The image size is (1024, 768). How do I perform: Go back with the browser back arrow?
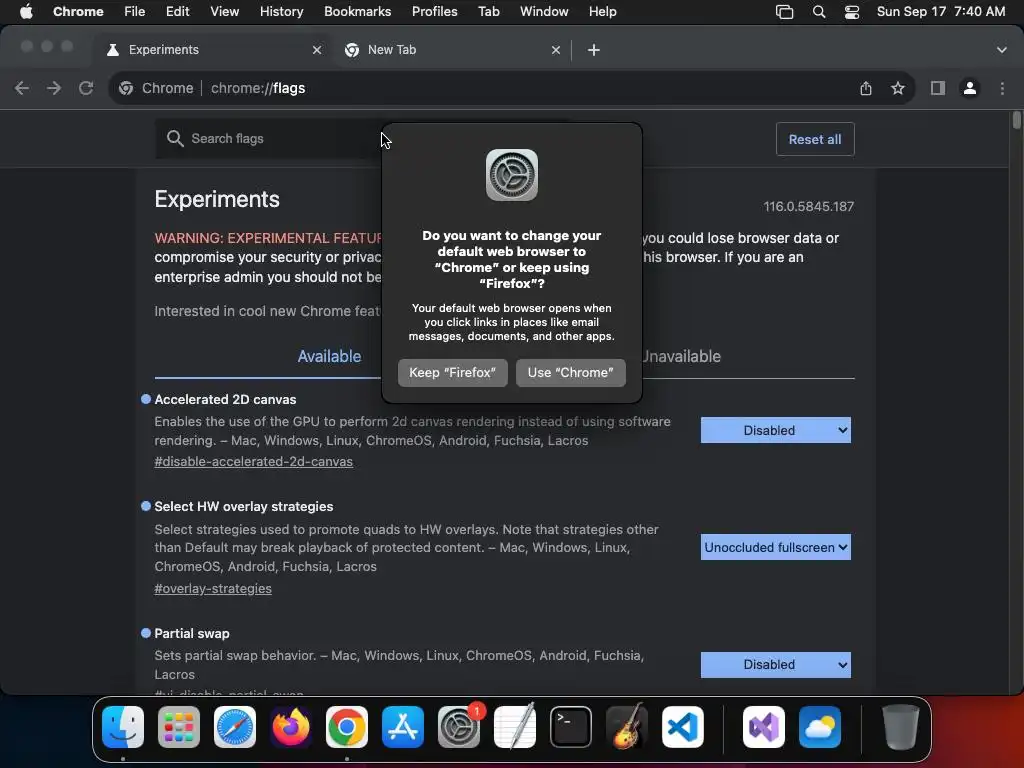tap(22, 88)
